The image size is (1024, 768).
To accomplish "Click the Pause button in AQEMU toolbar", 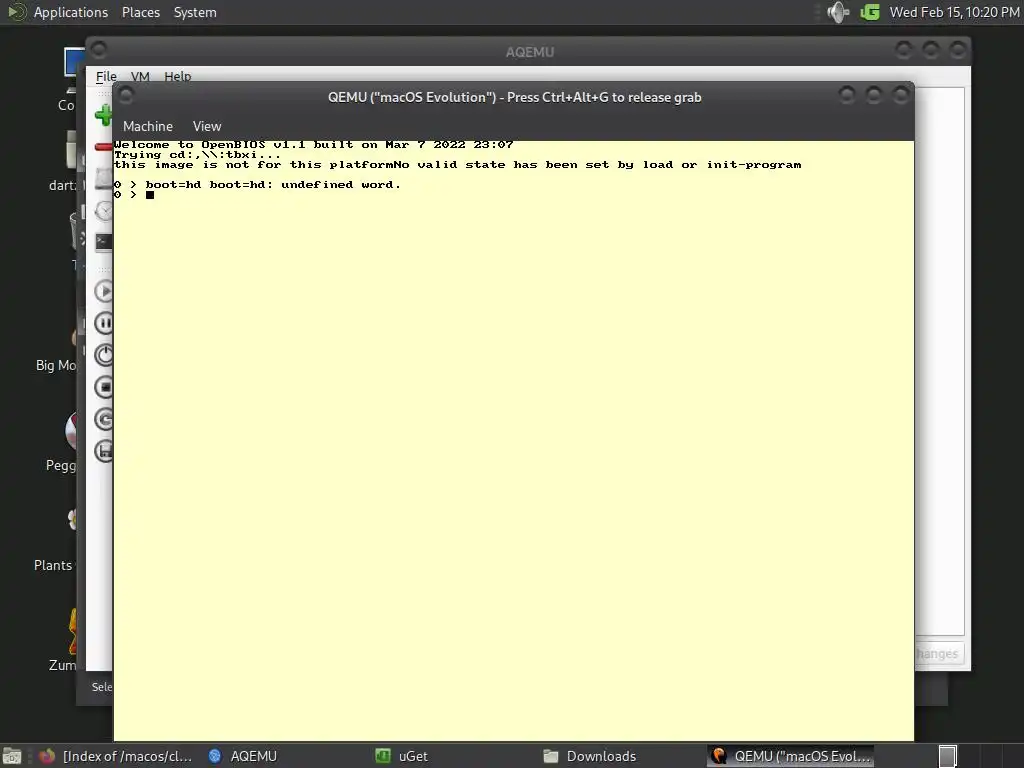I will tap(104, 323).
